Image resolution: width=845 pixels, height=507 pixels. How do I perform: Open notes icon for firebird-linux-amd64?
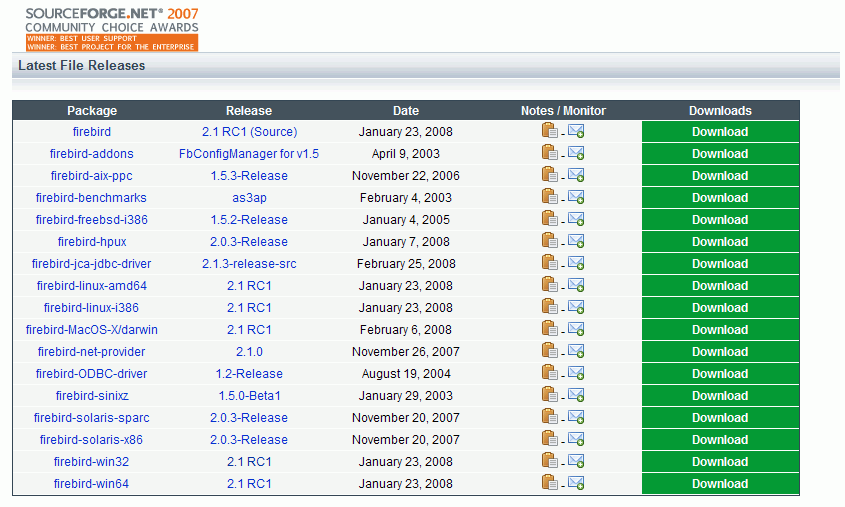[549, 285]
